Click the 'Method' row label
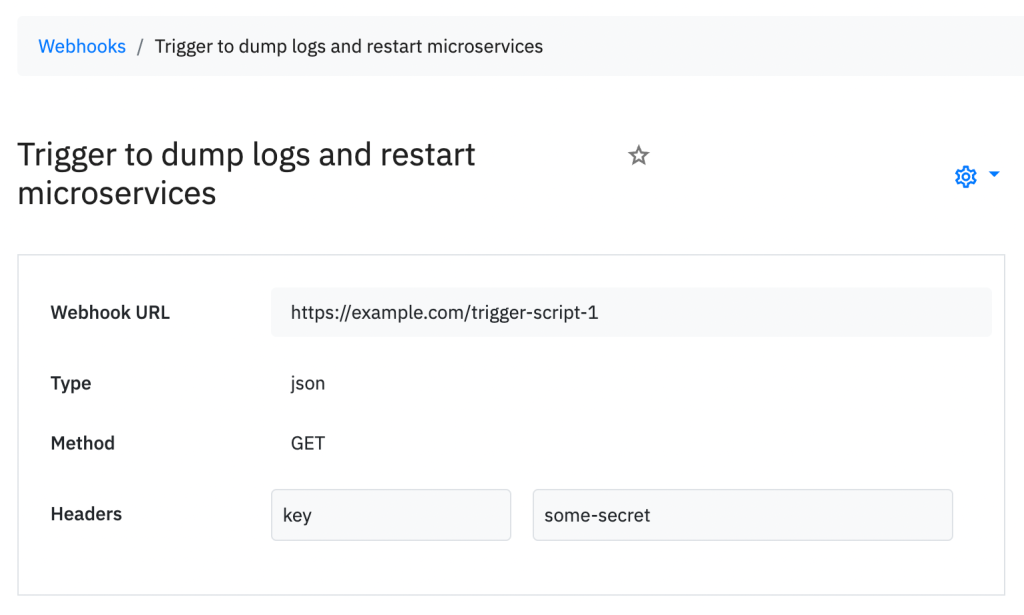 point(83,443)
